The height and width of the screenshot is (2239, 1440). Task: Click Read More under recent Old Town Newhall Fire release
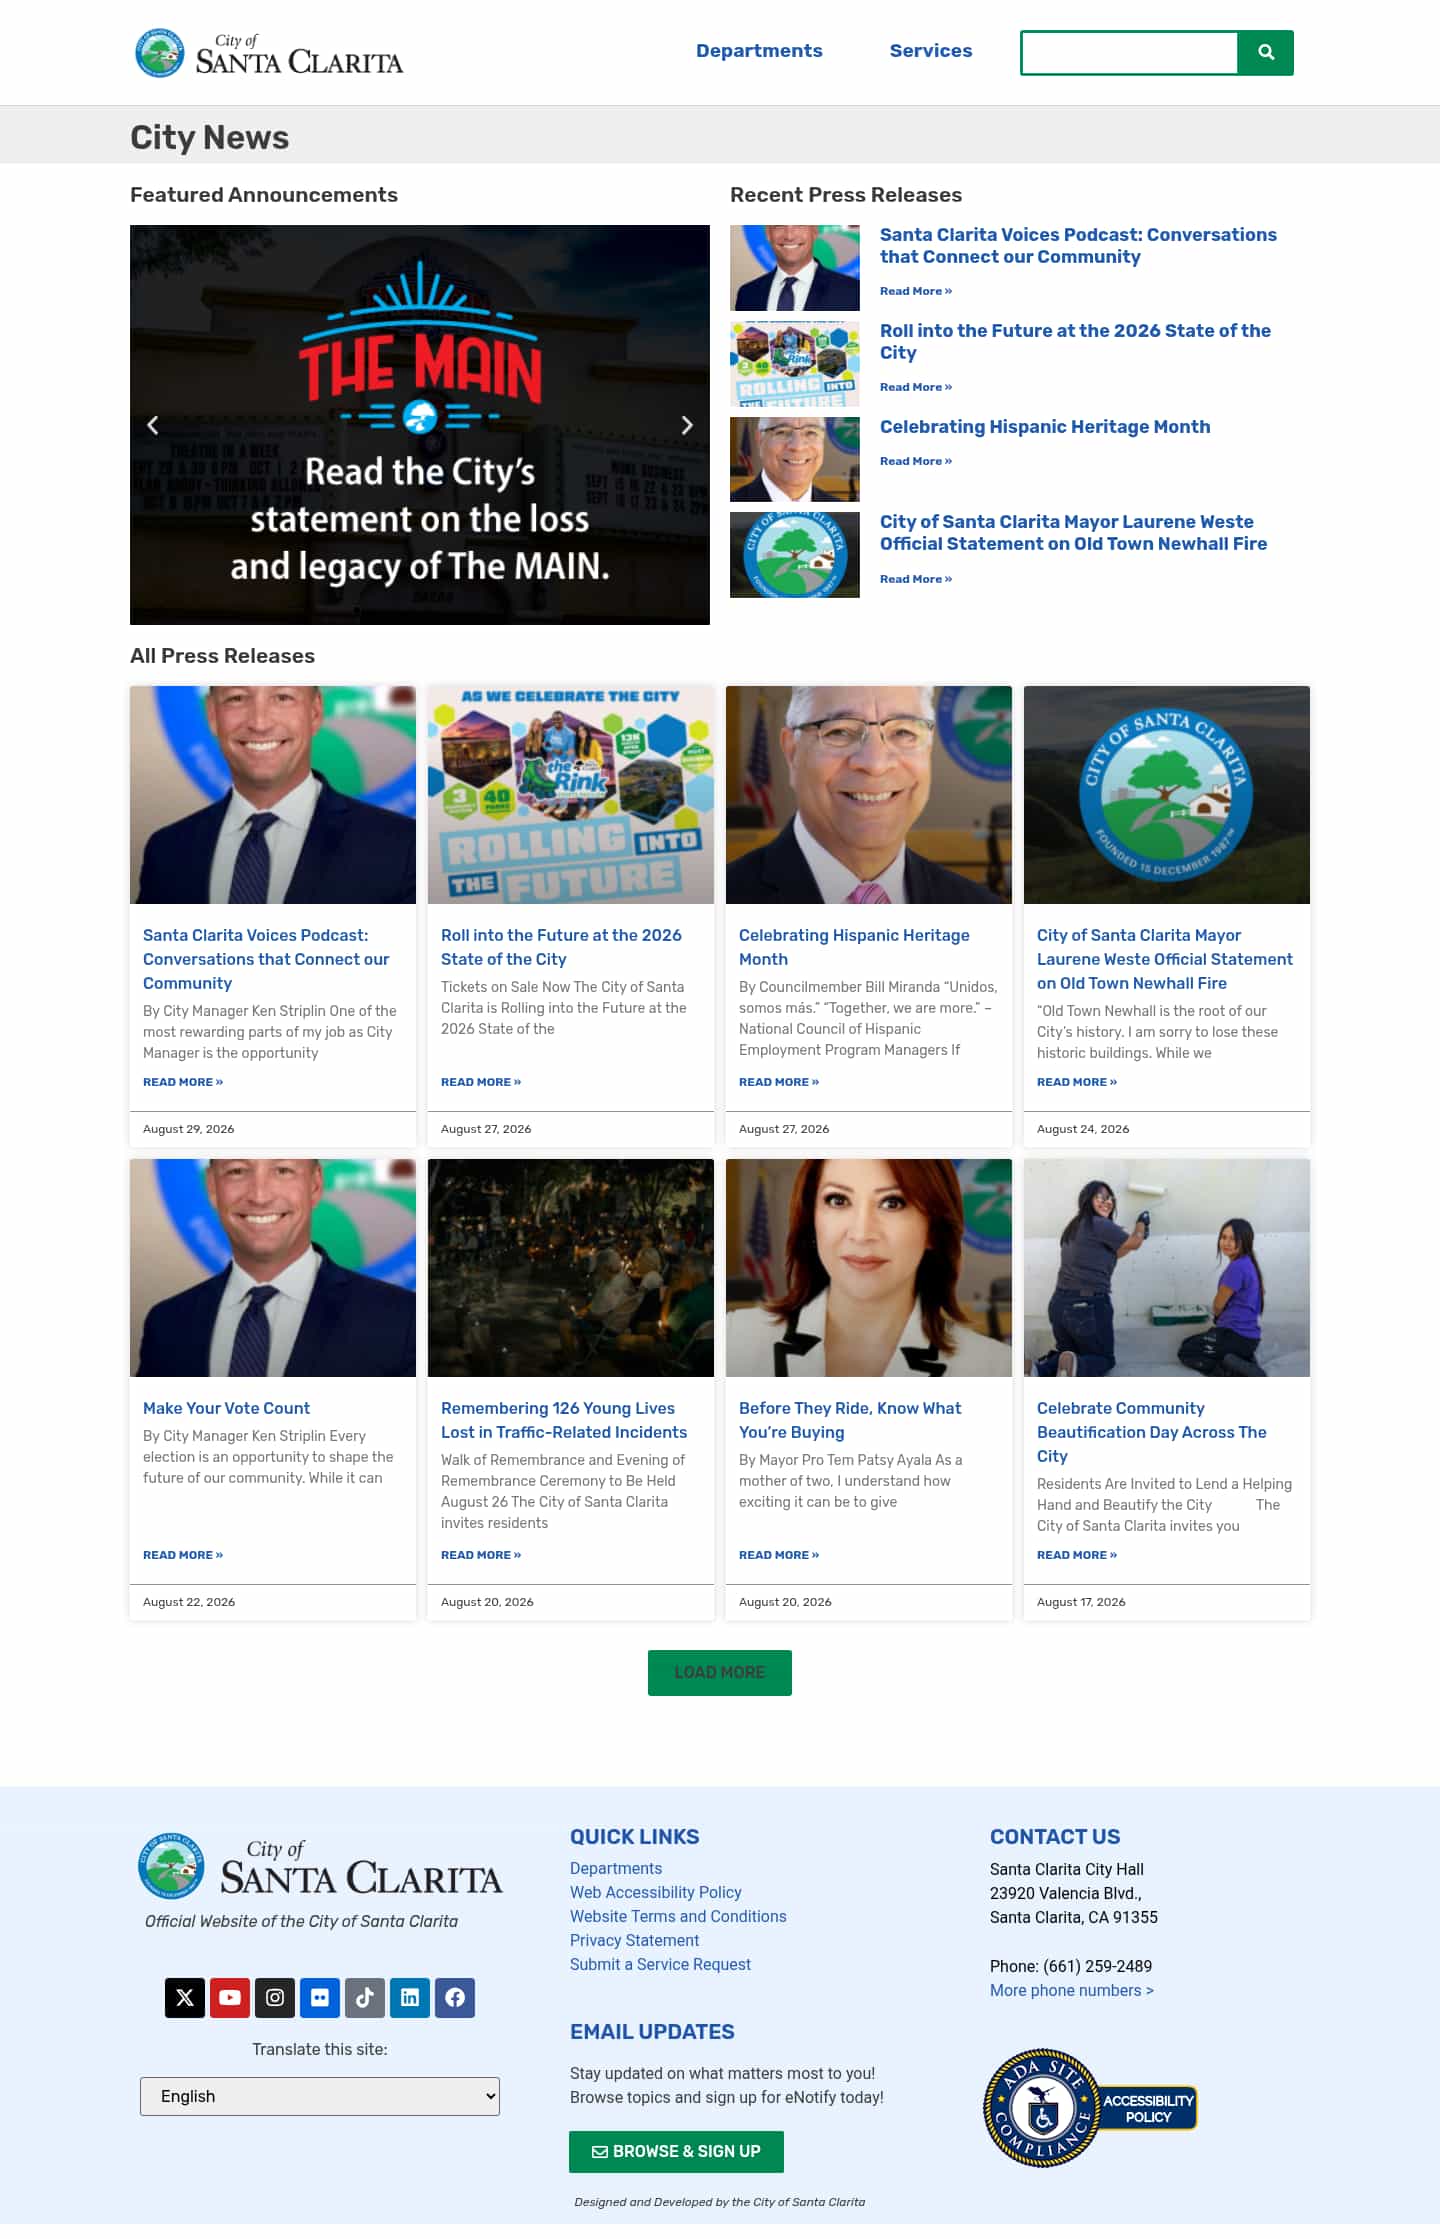916,579
